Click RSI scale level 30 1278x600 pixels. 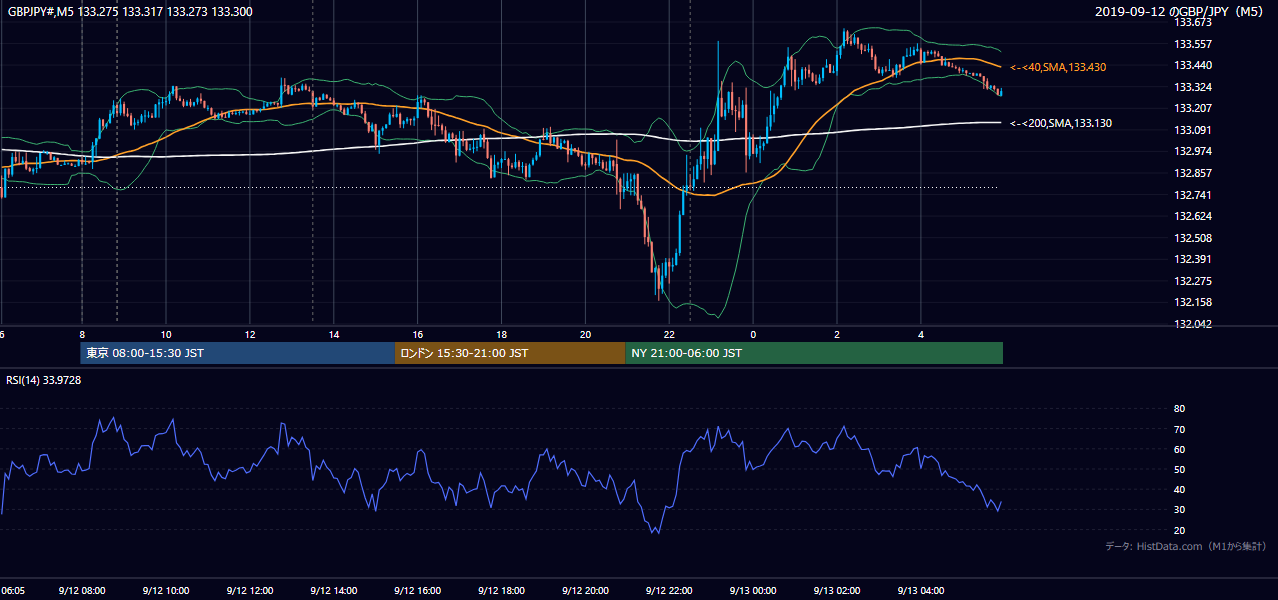pos(1179,510)
